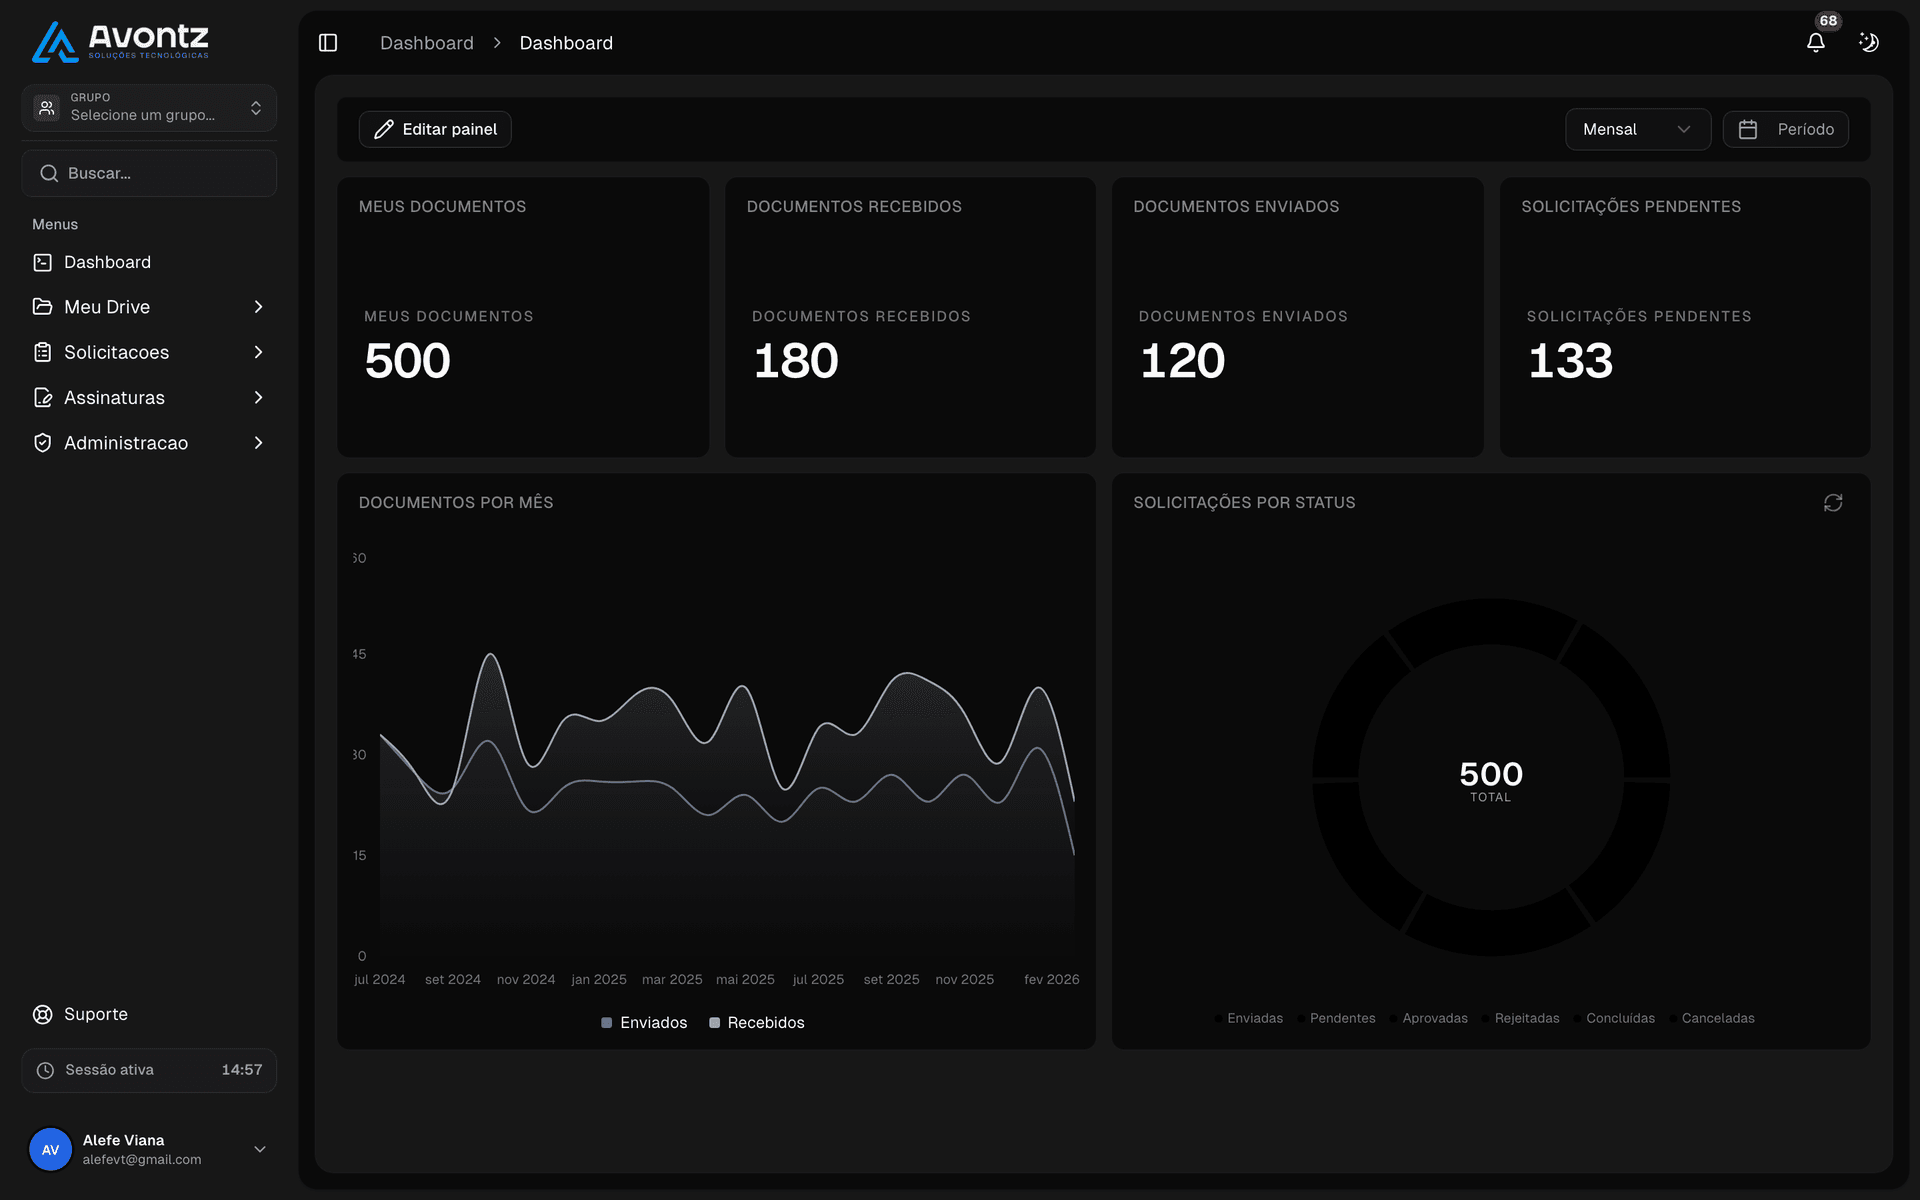The image size is (1920, 1200).
Task: Open the calendar icon on Período button
Action: click(x=1750, y=129)
